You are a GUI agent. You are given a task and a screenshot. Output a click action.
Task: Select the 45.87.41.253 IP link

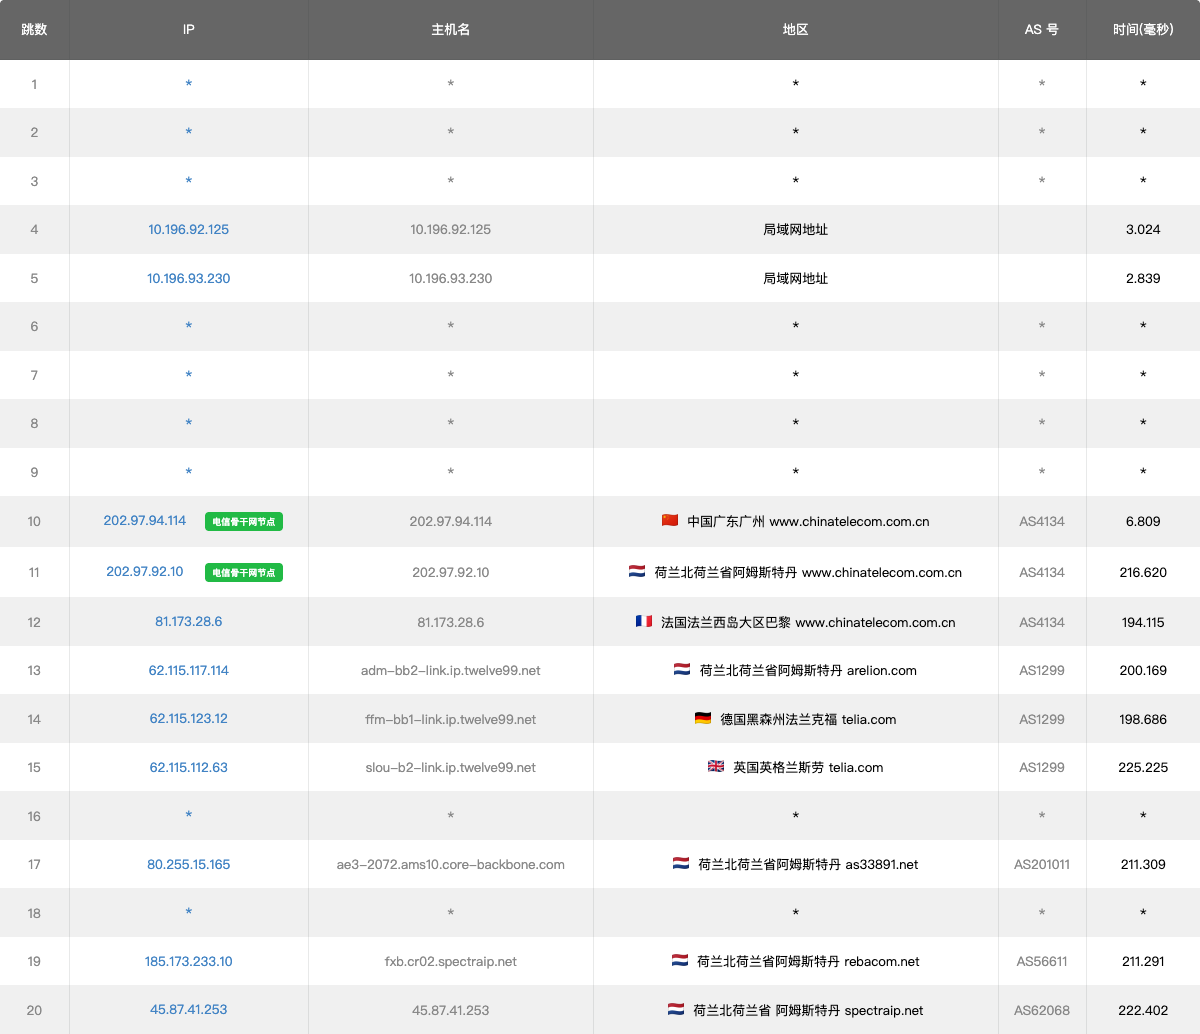(188, 1009)
